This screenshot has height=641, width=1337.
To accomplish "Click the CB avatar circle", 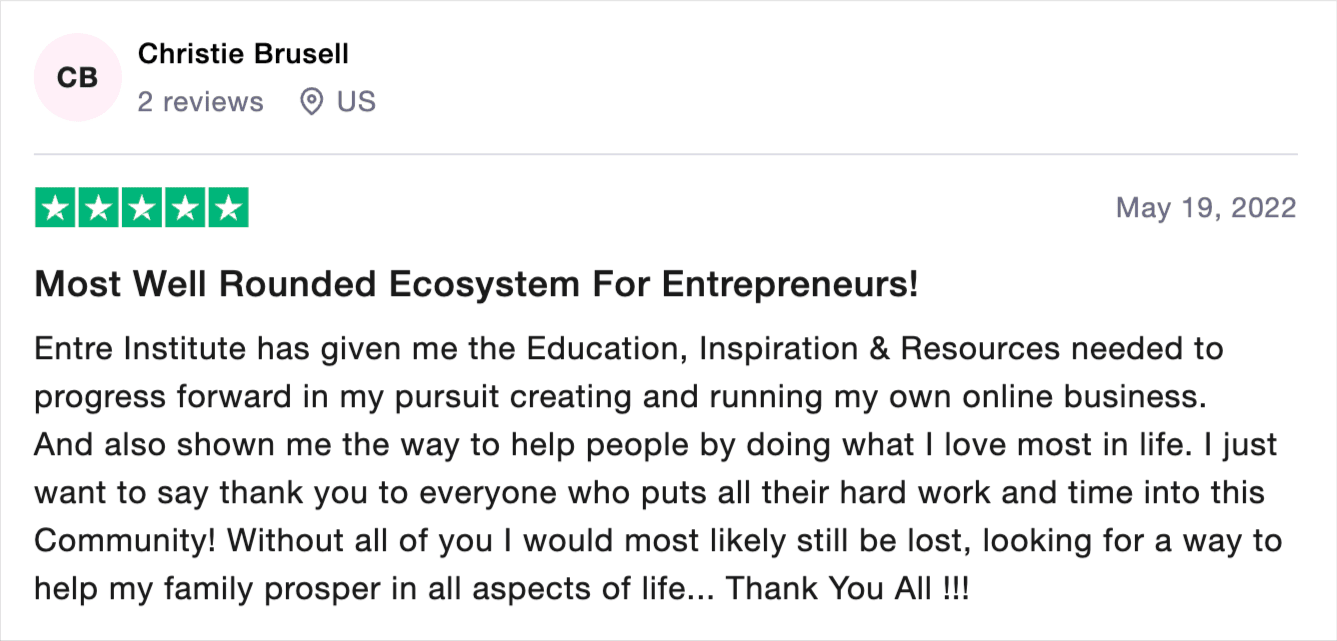I will coord(77,77).
